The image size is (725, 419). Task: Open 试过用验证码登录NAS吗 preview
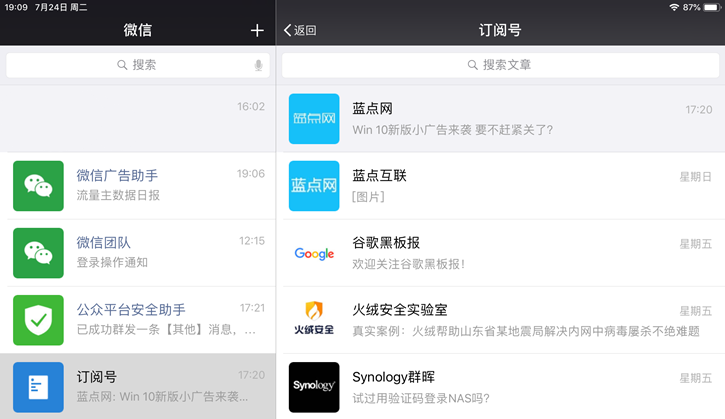pos(421,398)
